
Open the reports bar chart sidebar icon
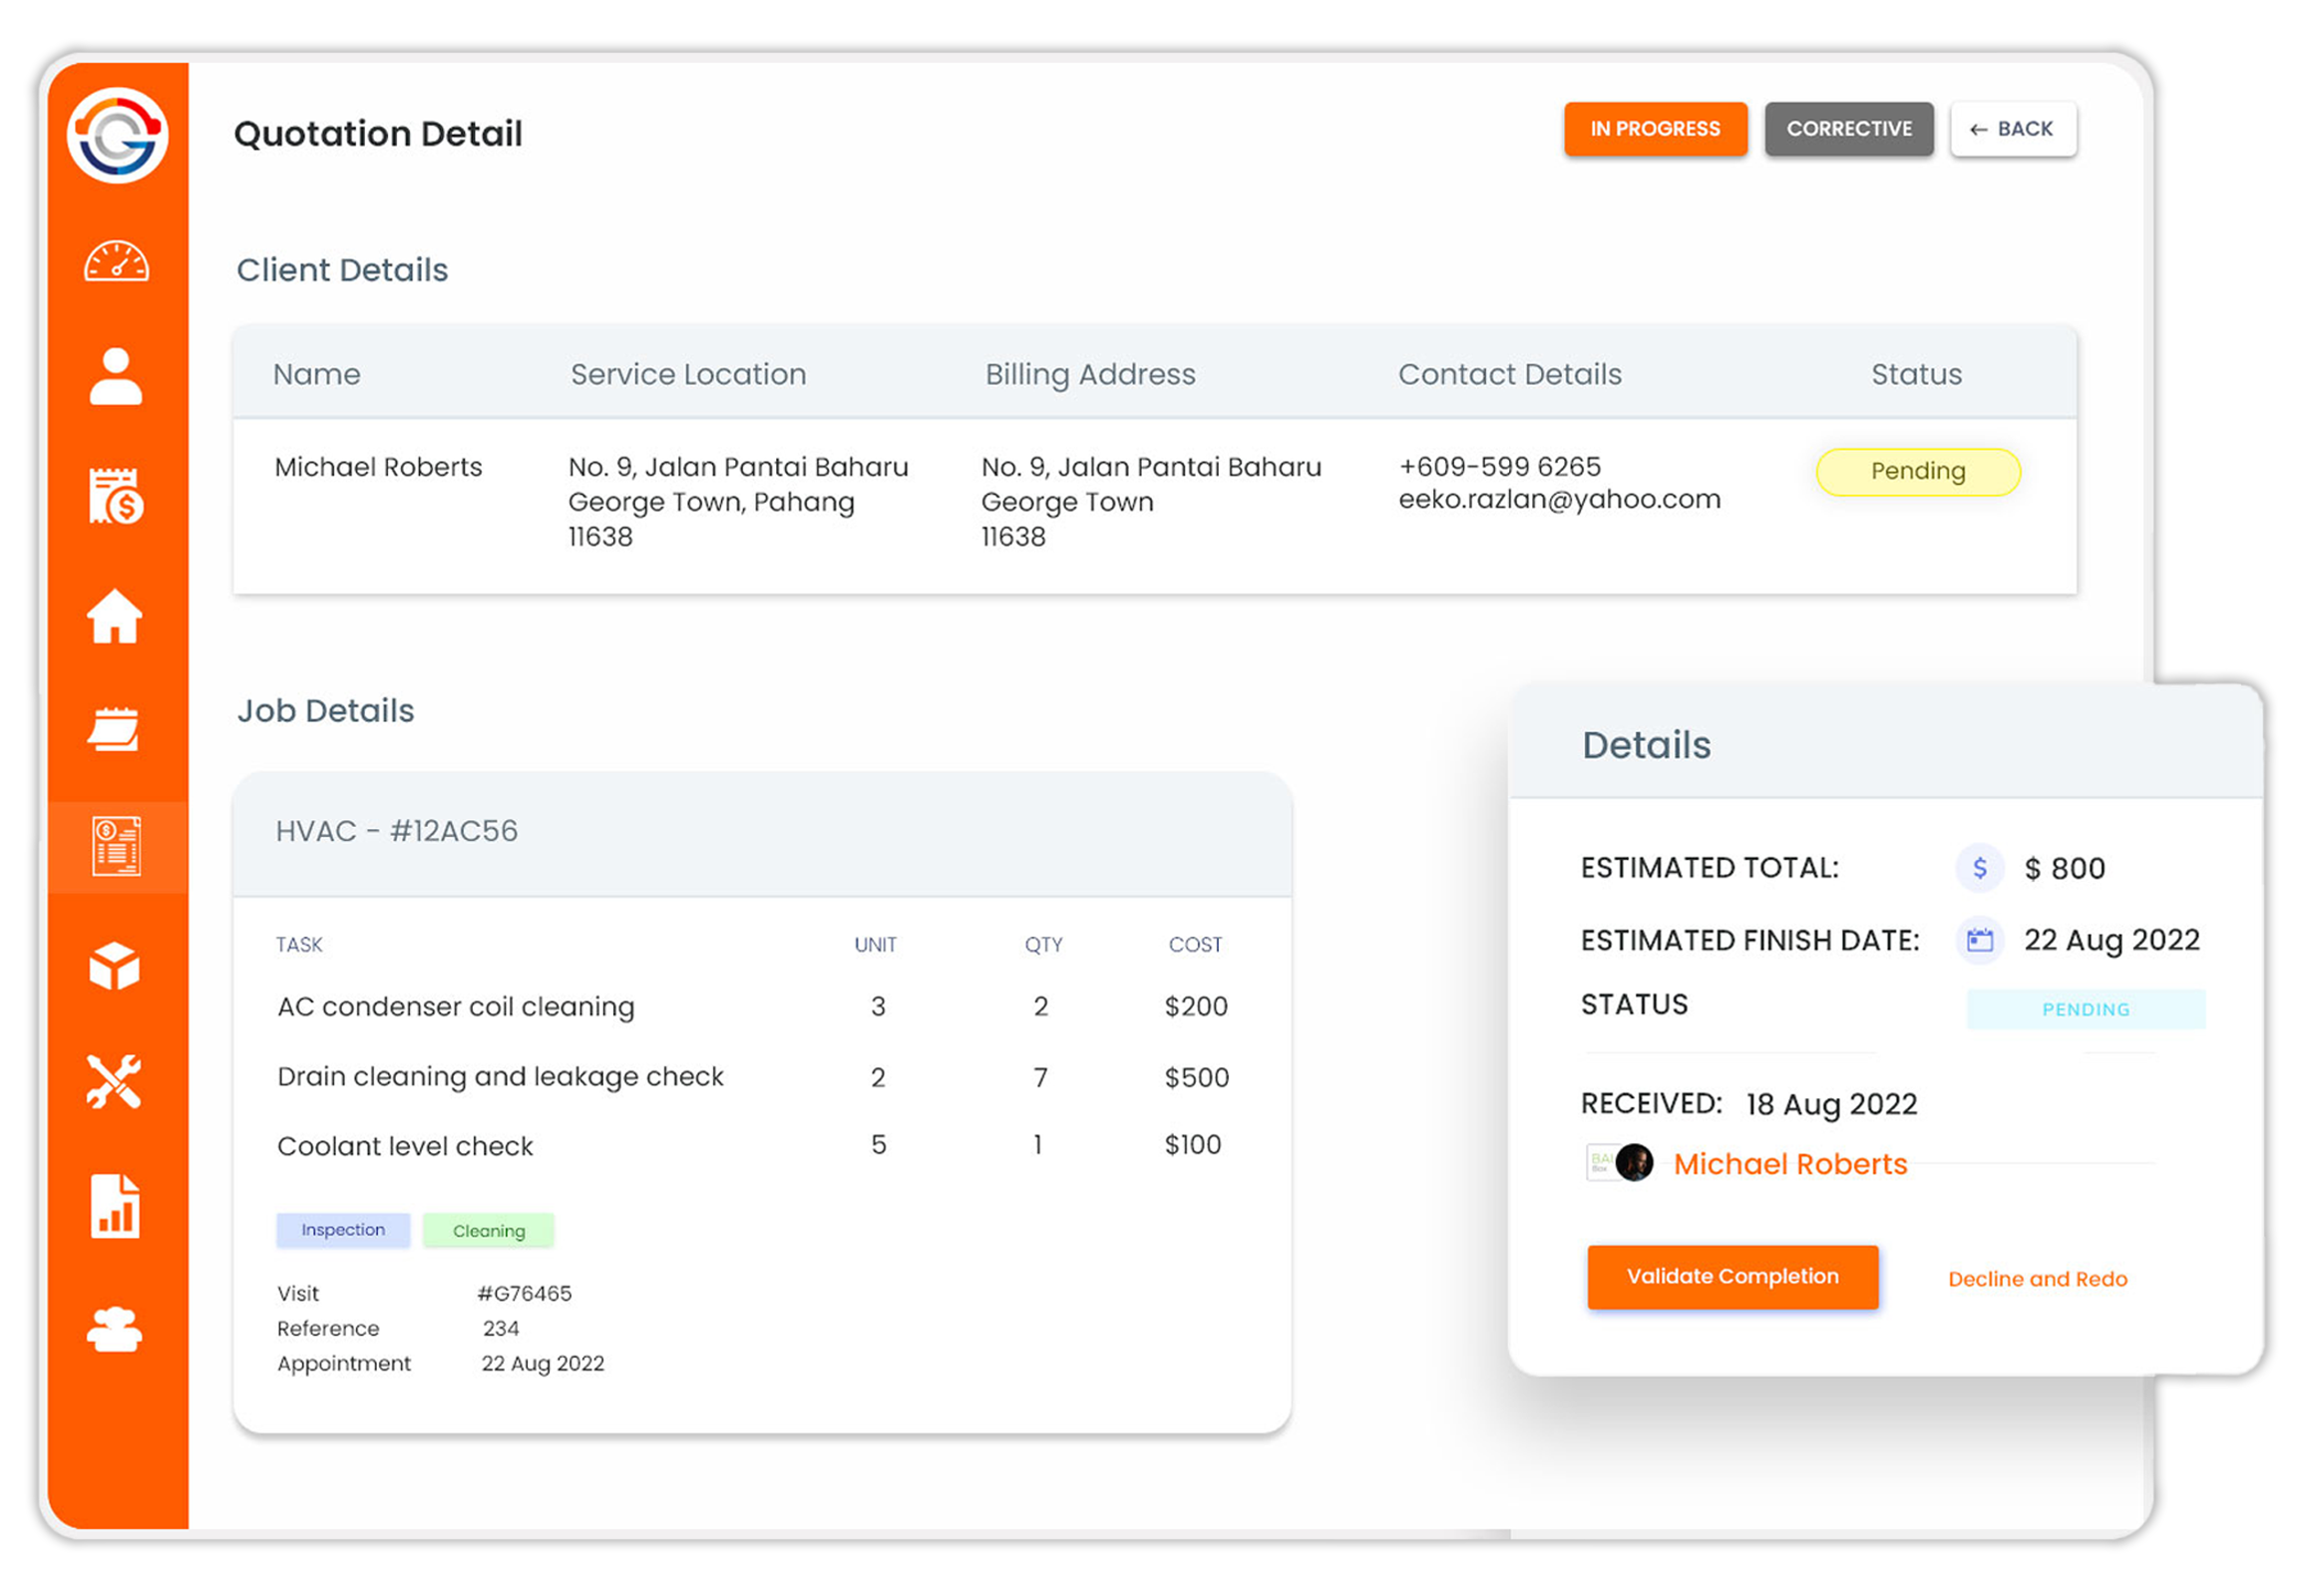pyautogui.click(x=115, y=1207)
